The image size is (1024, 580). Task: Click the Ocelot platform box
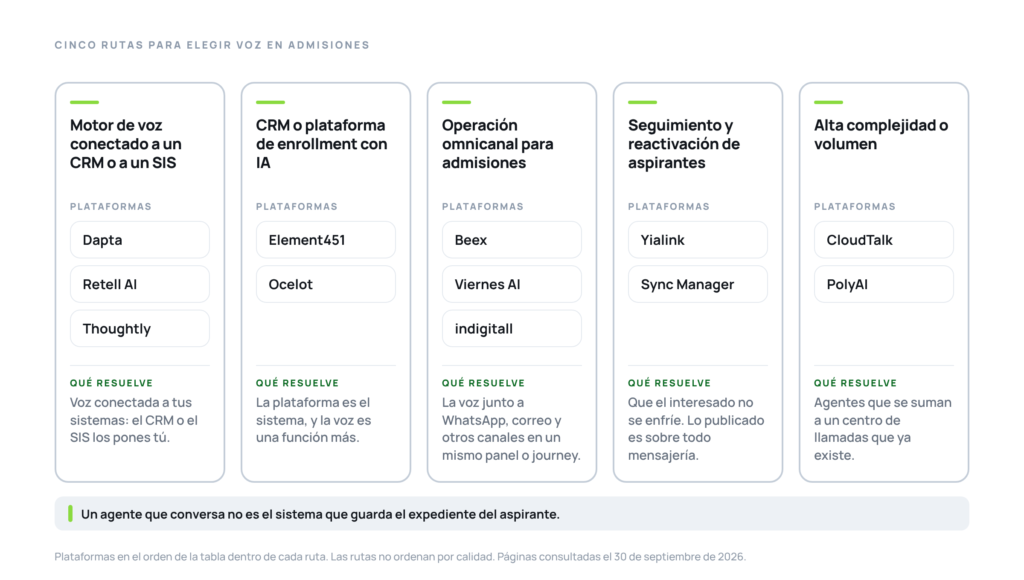(x=326, y=284)
